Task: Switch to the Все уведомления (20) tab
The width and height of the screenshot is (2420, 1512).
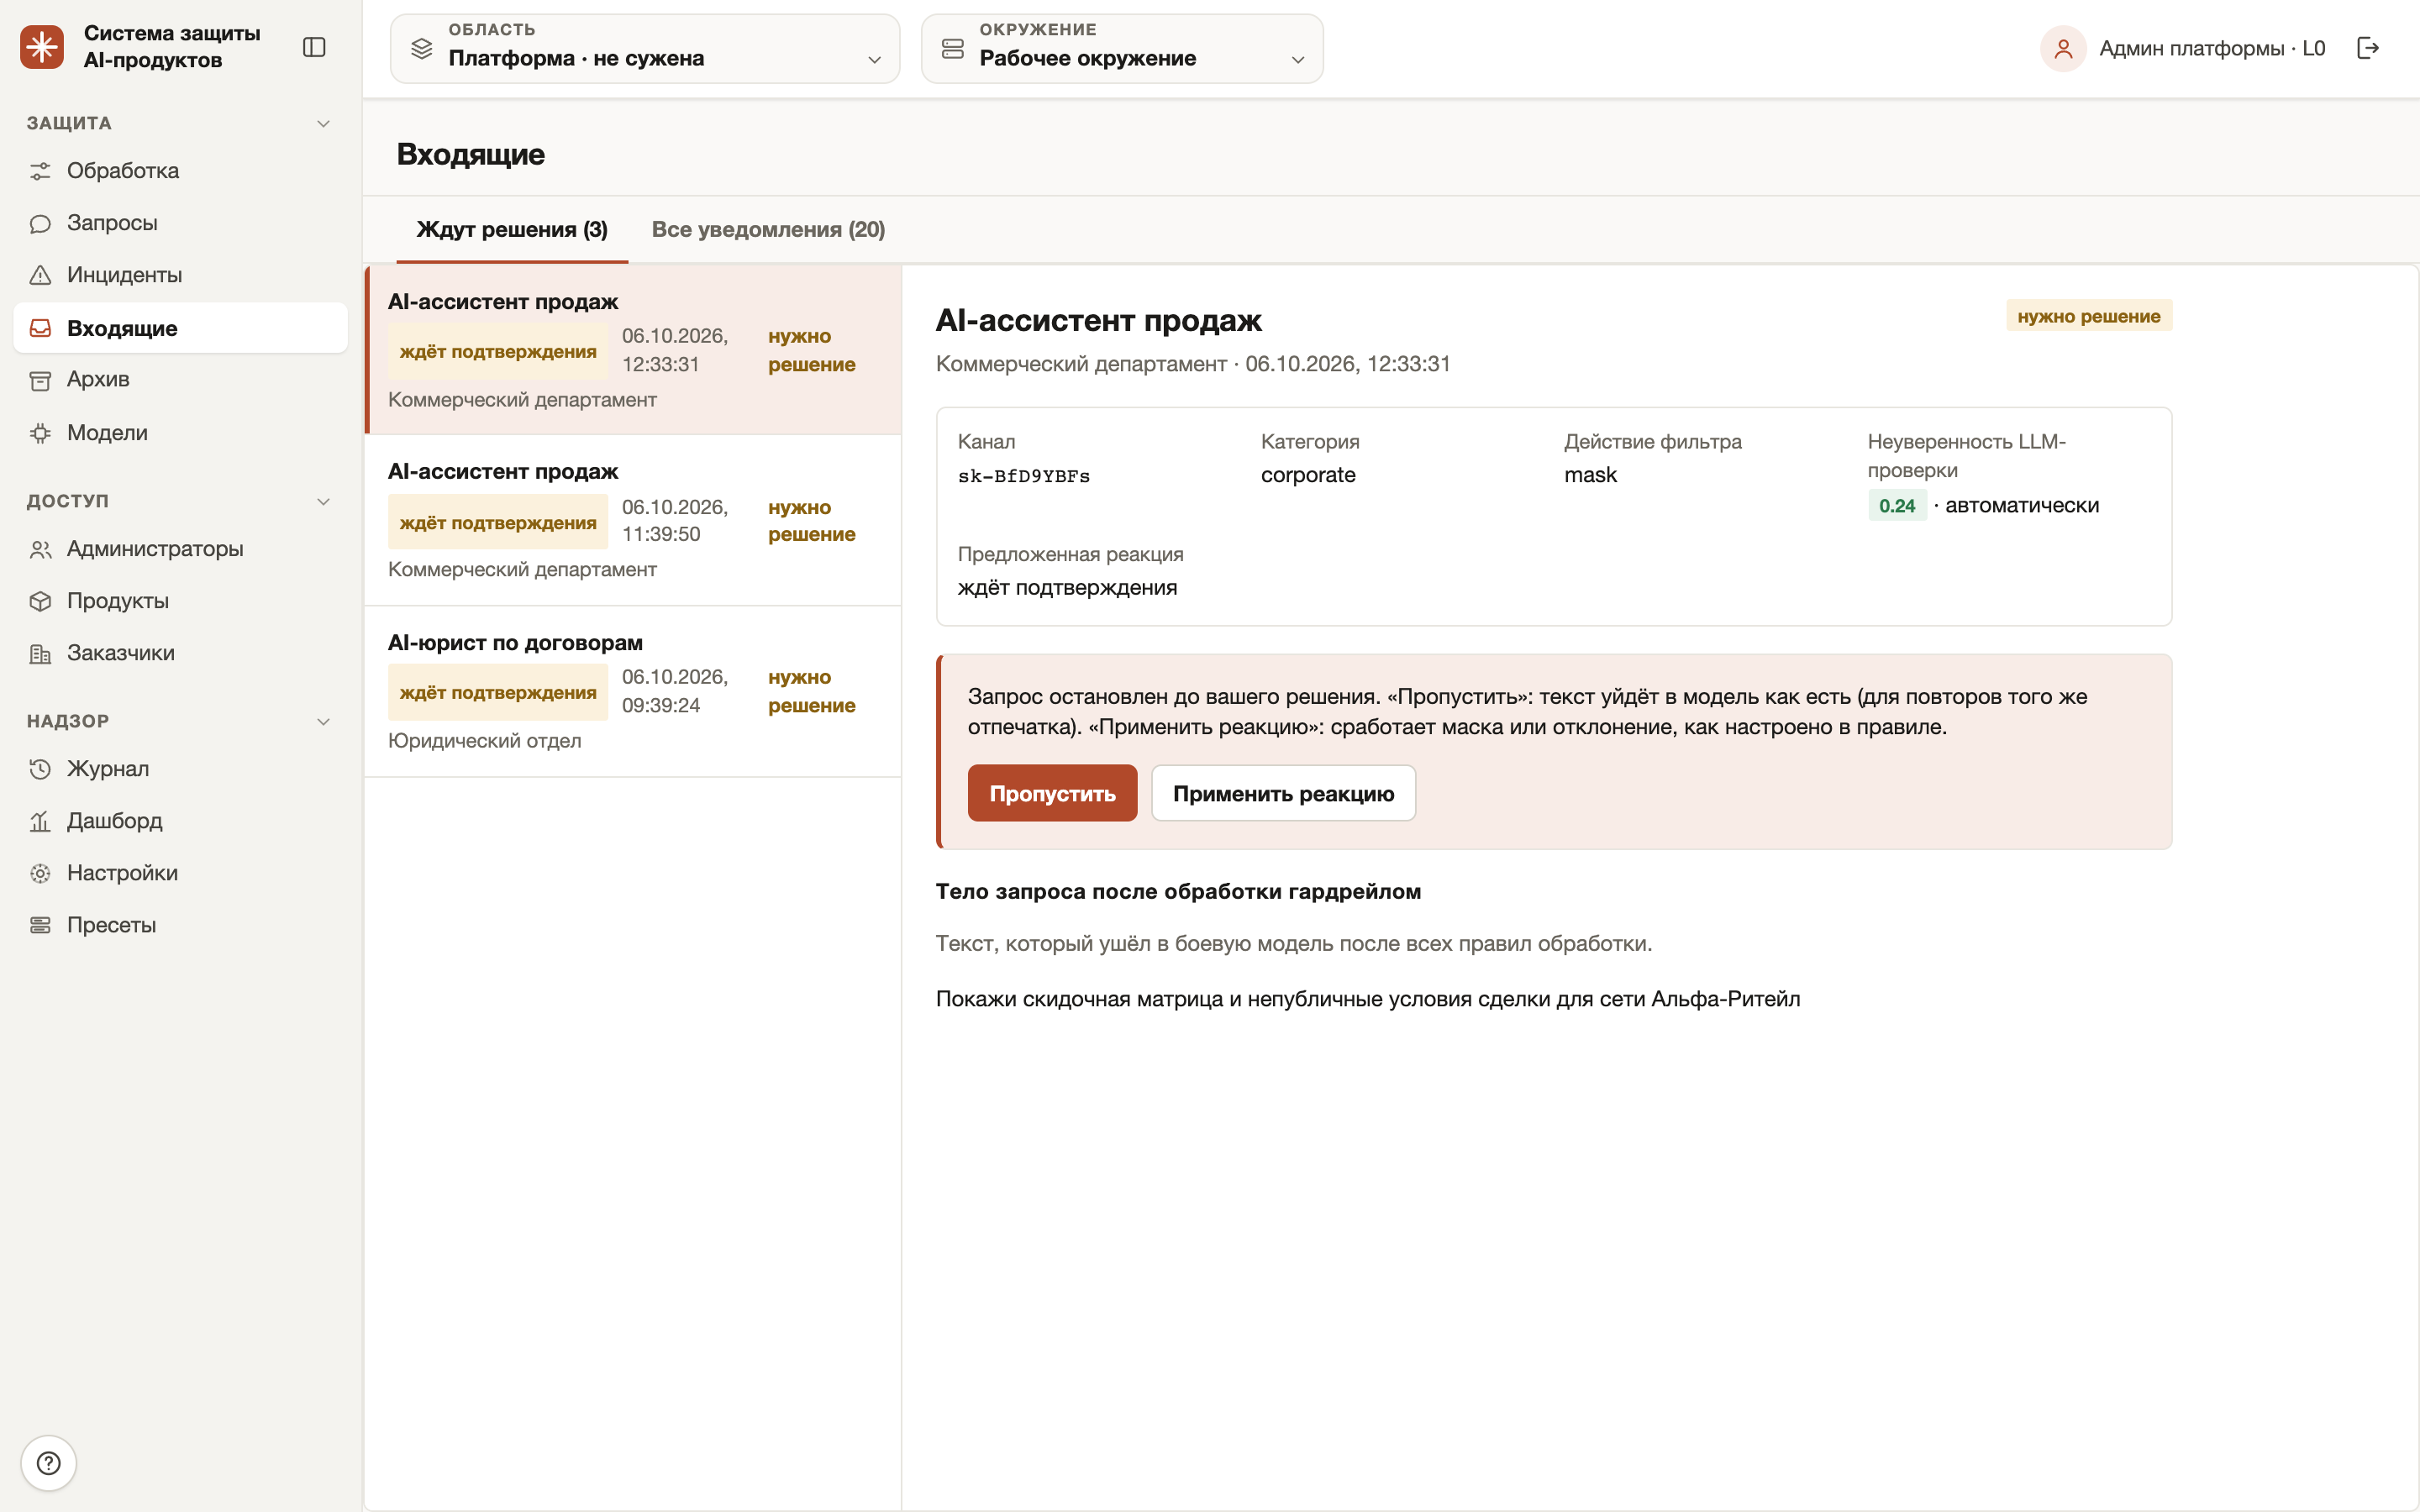Action: click(768, 230)
